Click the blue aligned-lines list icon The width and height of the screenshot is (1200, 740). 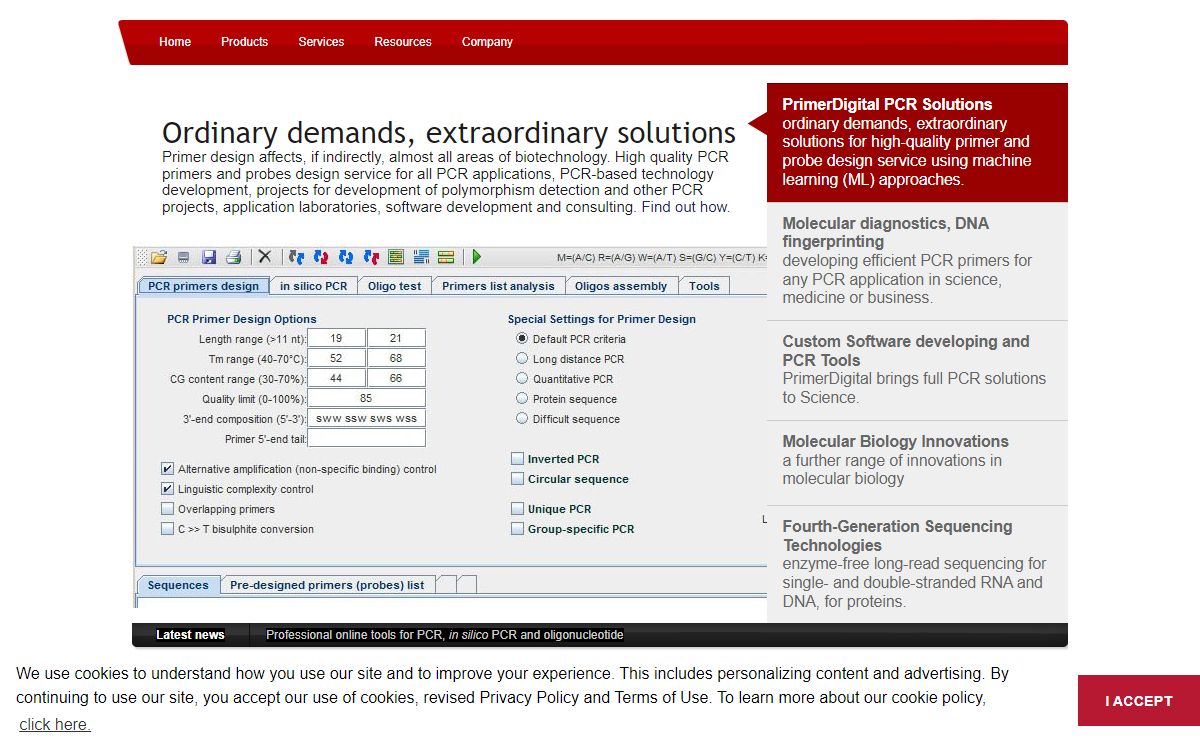[x=421, y=257]
